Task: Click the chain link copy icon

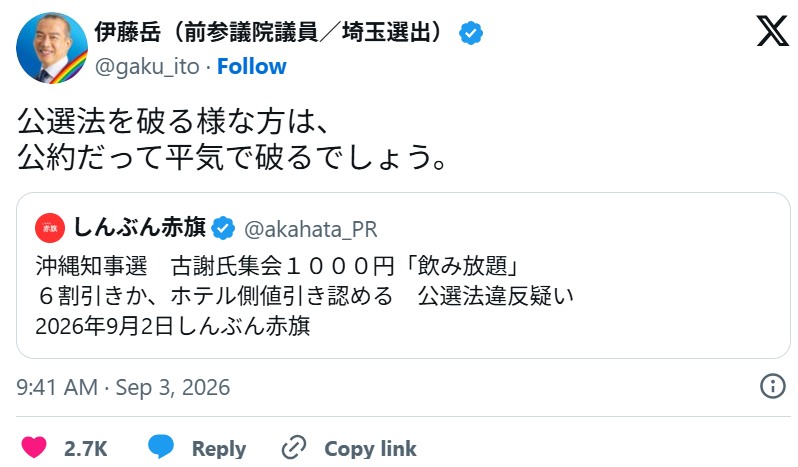Action: click(x=294, y=448)
